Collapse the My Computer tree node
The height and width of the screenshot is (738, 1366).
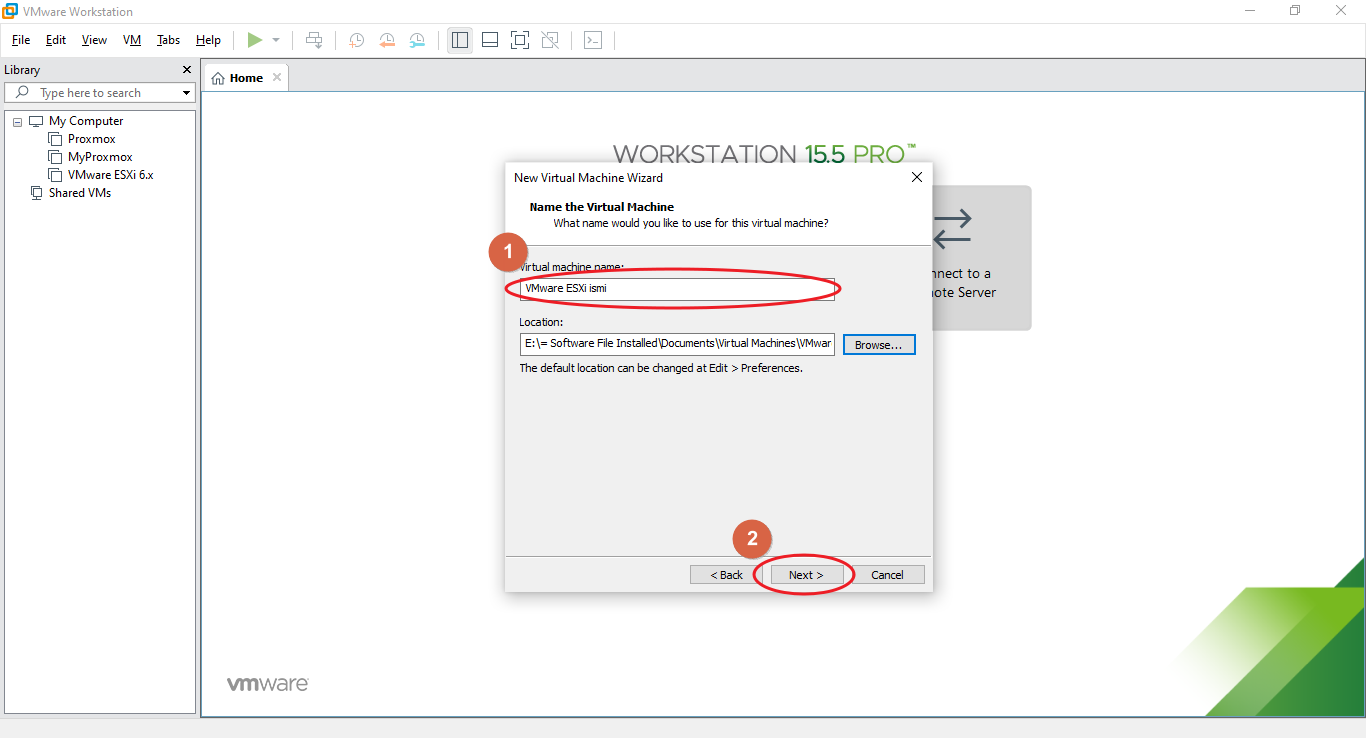point(16,120)
